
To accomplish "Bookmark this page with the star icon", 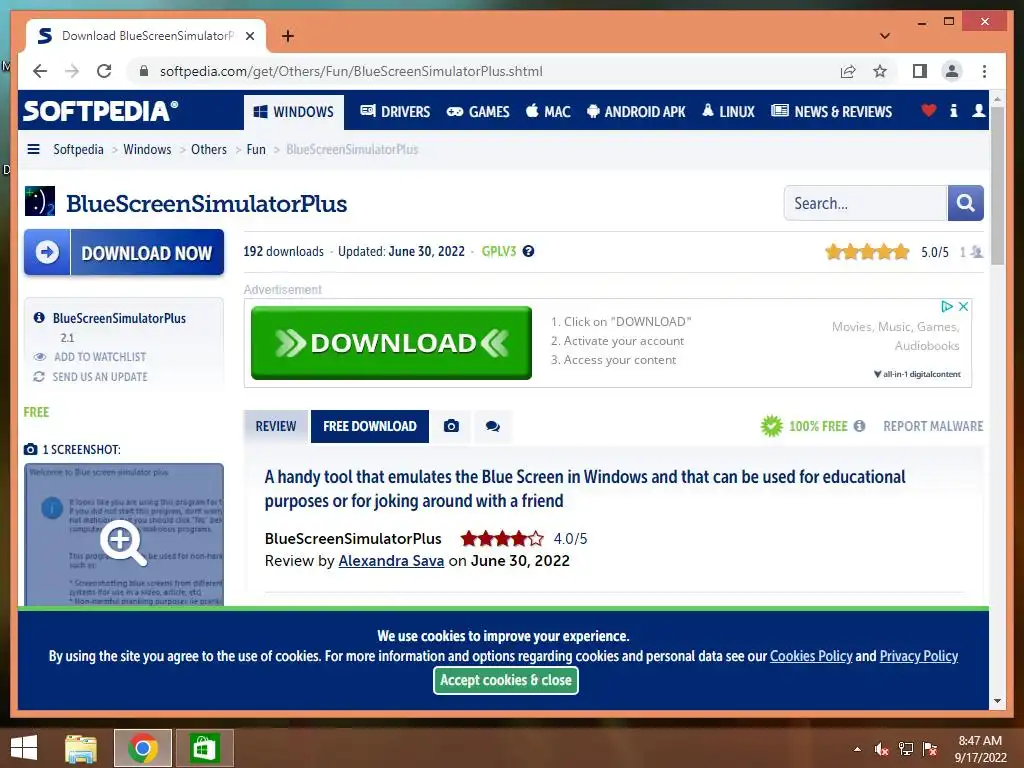I will 880,71.
